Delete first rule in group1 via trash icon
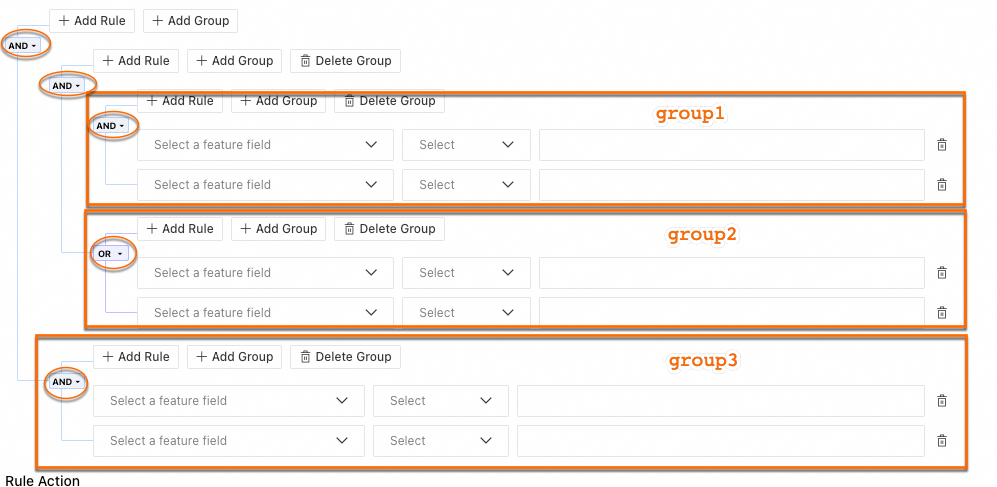 point(941,145)
